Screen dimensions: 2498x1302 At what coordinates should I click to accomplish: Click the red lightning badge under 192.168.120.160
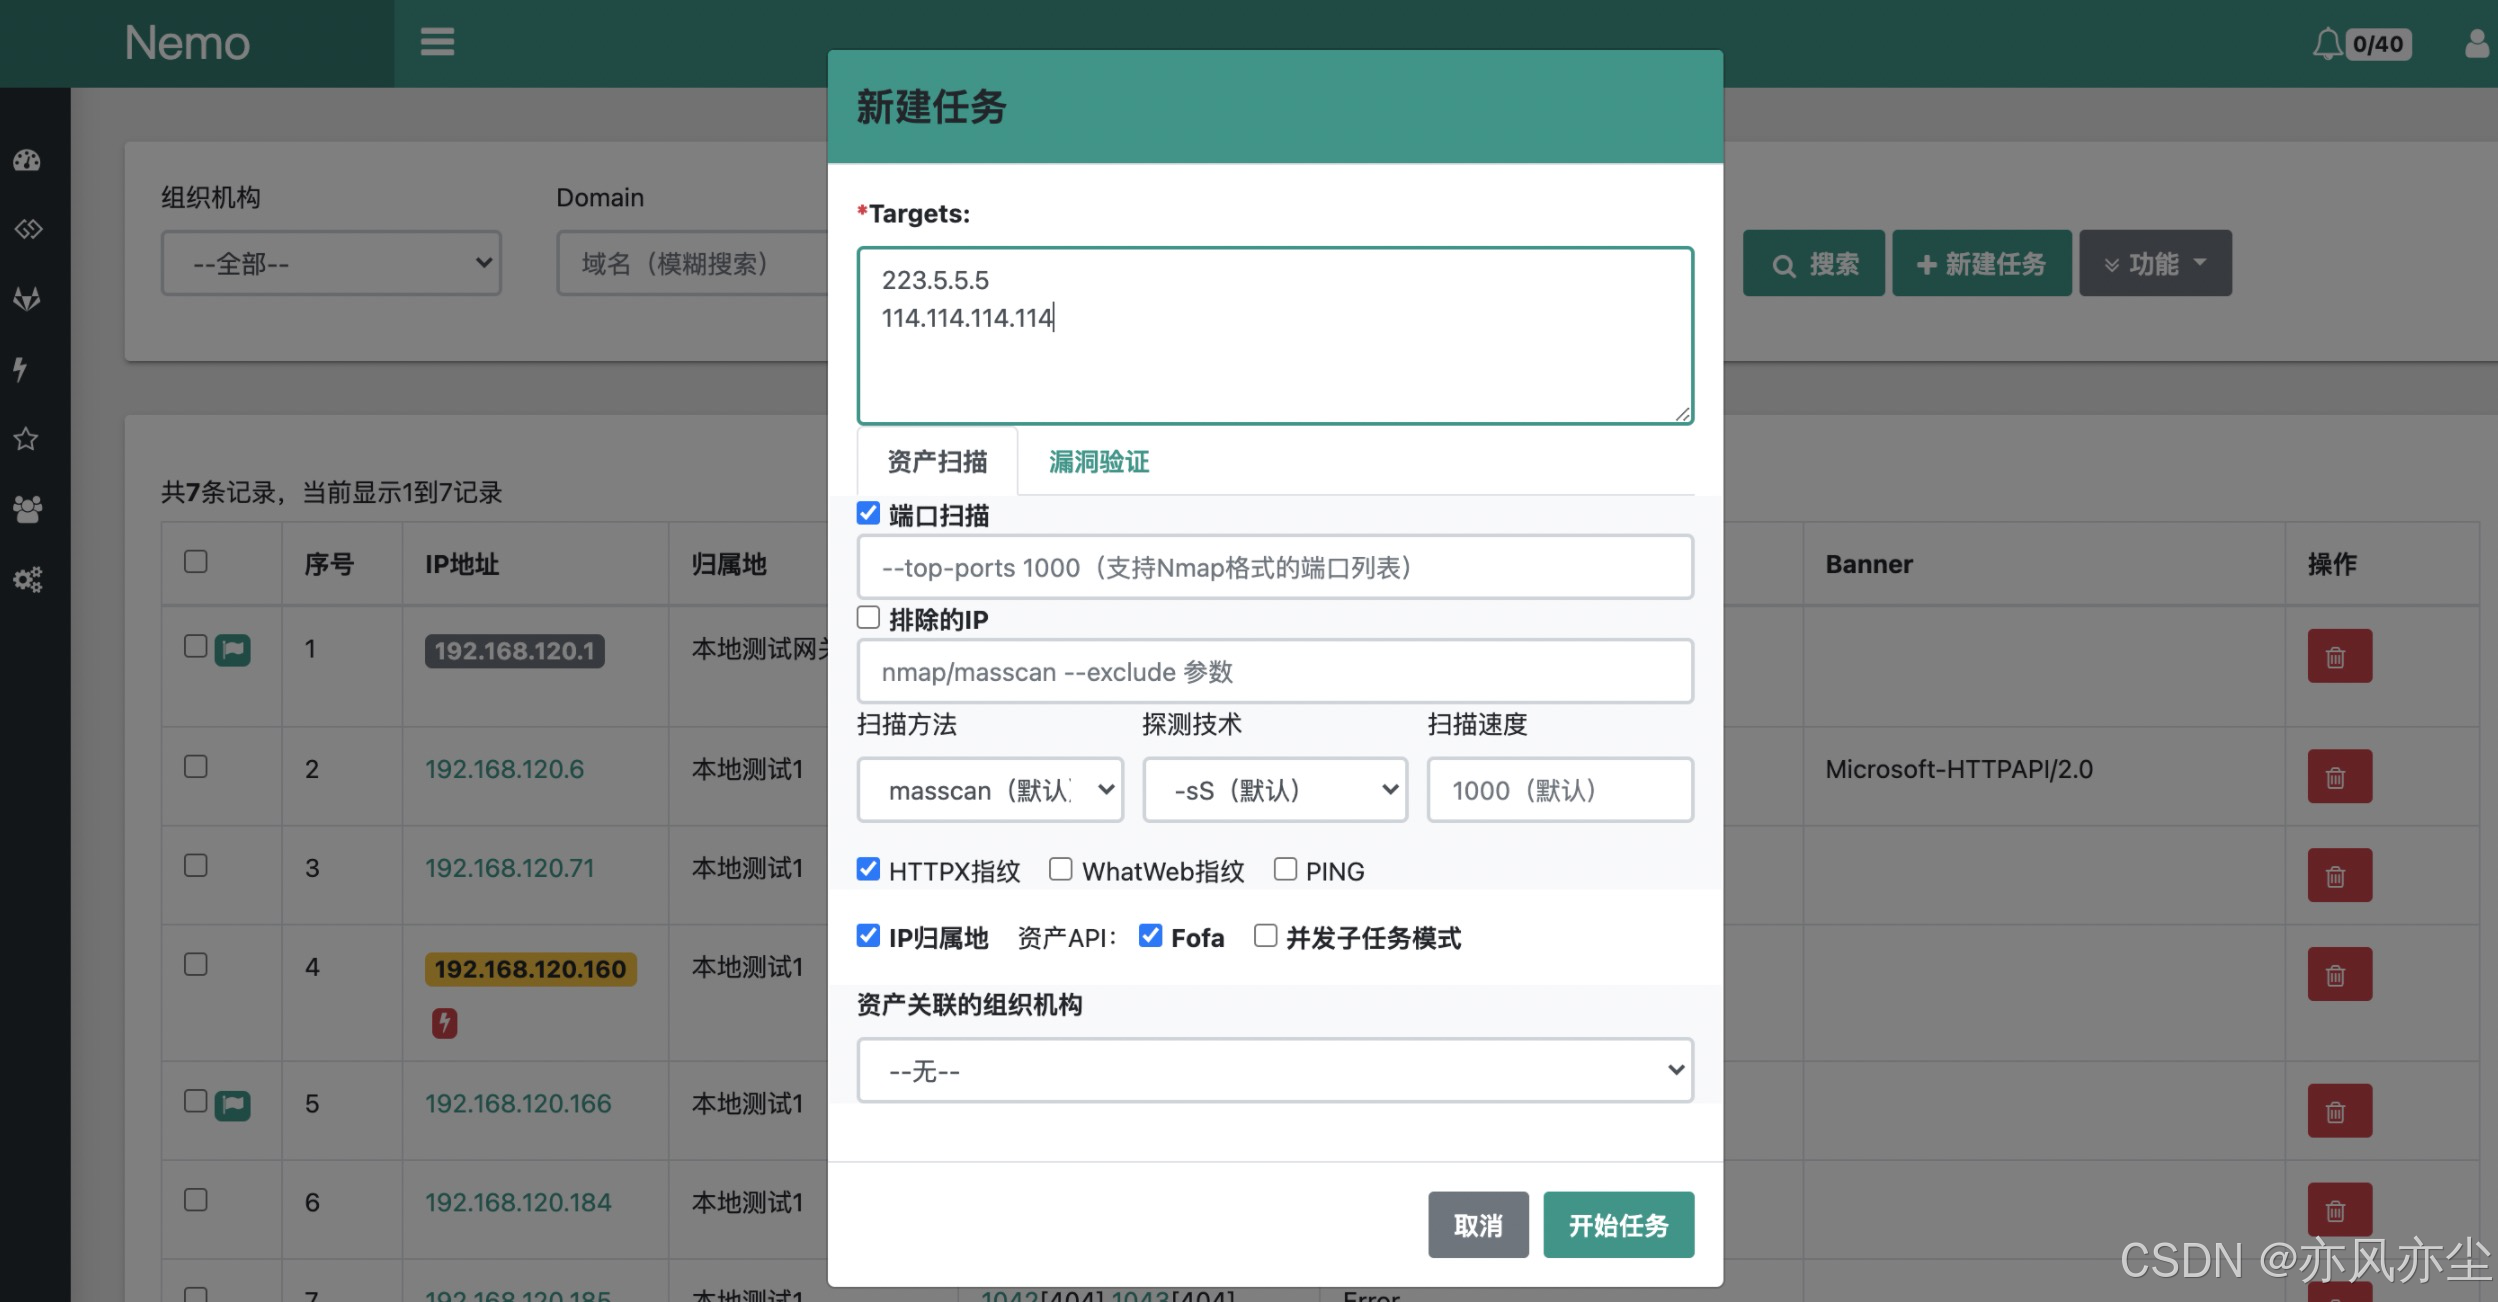tap(444, 1022)
